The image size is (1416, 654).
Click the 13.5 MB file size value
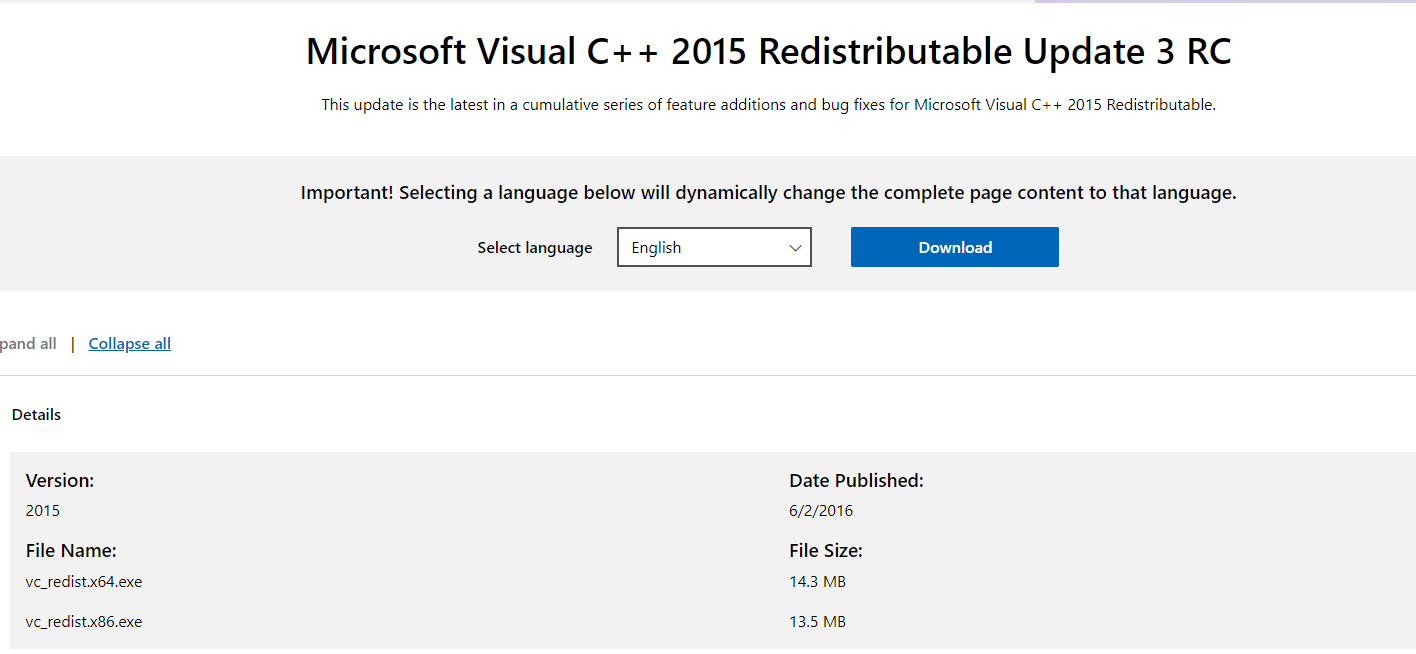[817, 621]
